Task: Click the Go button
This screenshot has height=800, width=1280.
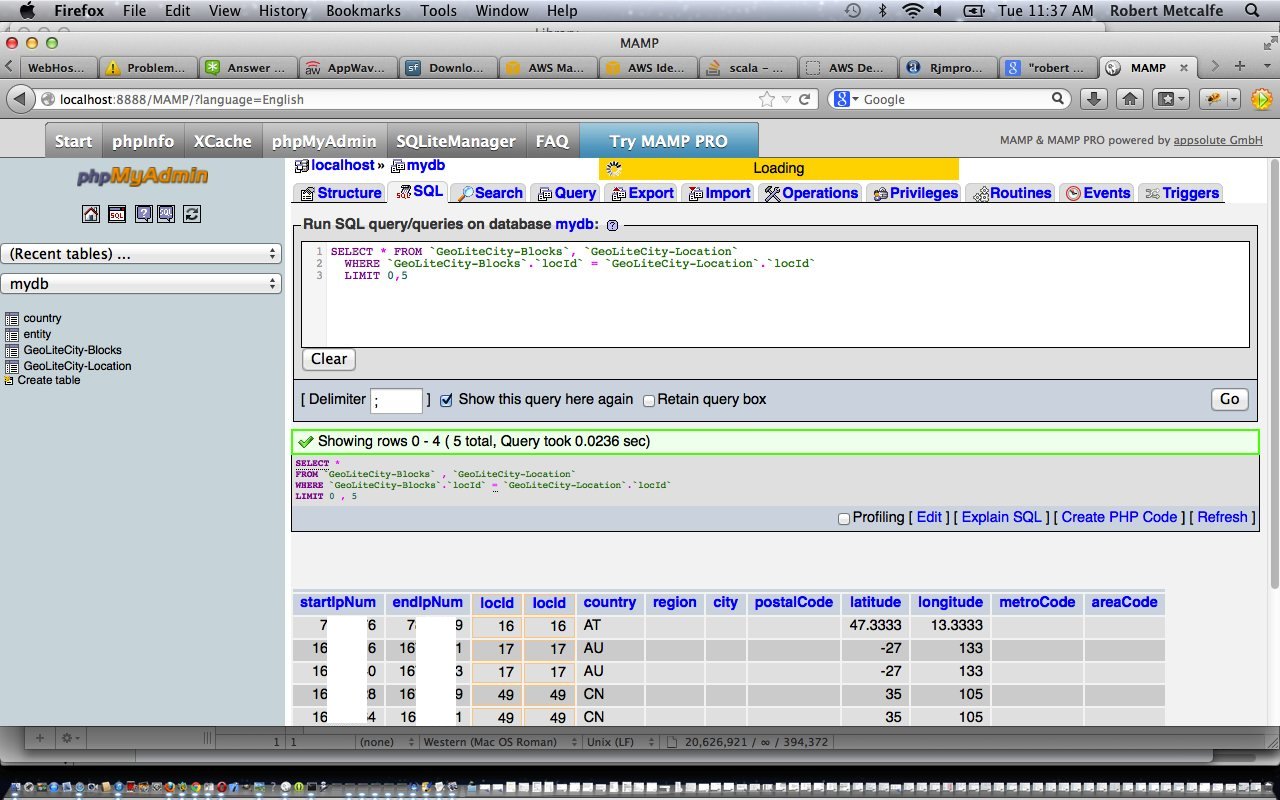Action: coord(1229,399)
